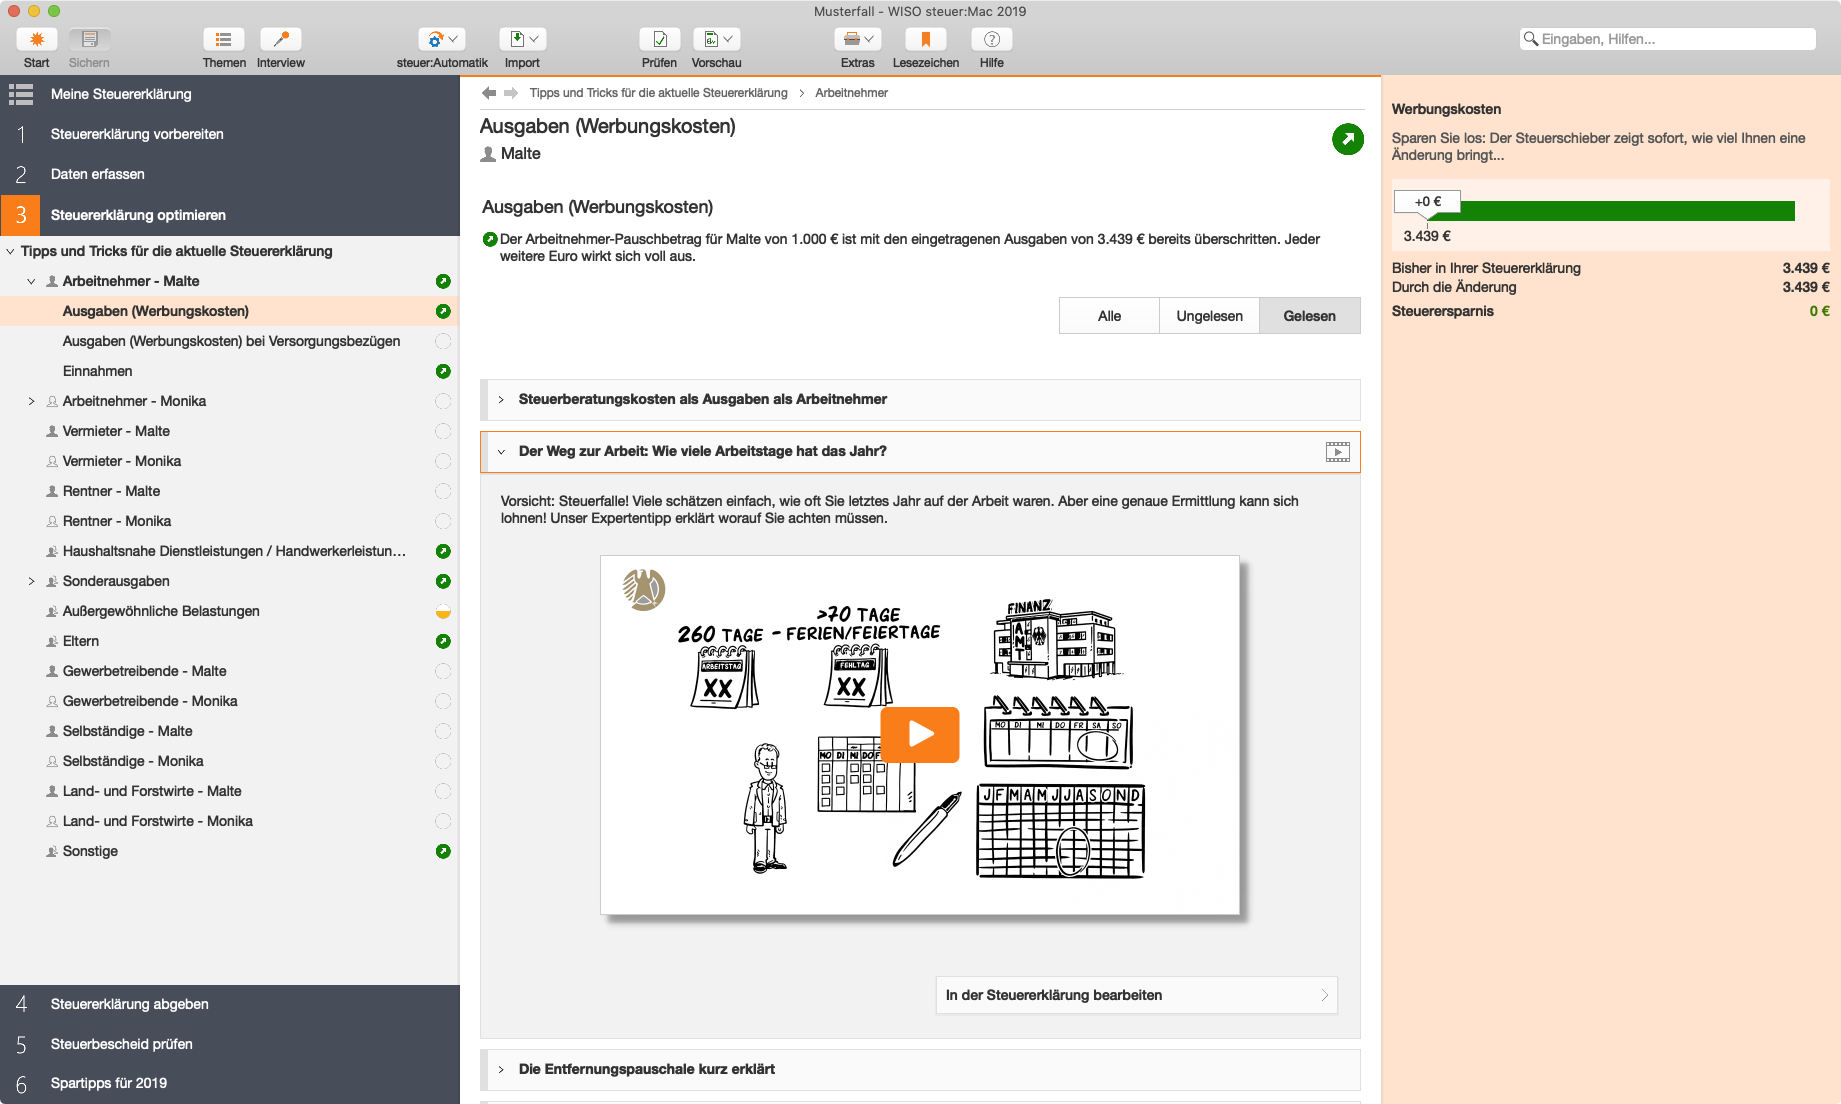Image resolution: width=1841 pixels, height=1104 pixels.
Task: Click green status icon next to Sonstige
Action: tap(443, 851)
